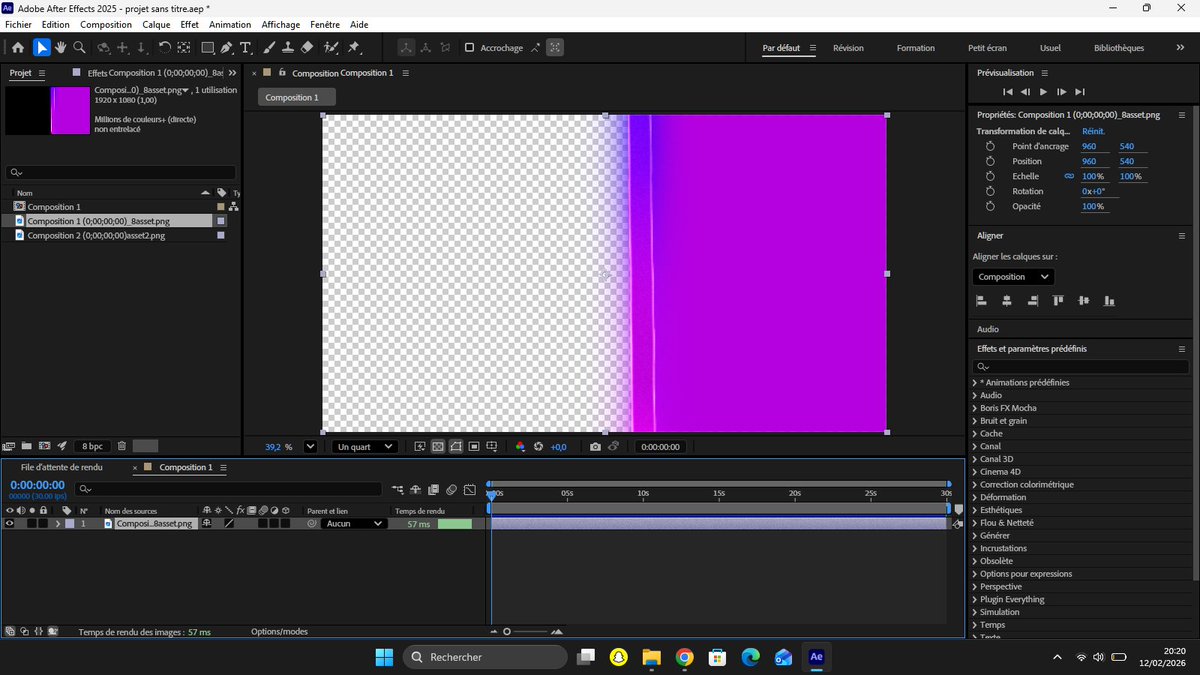Open the resolution dropdown set to Un quart
The width and height of the screenshot is (1200, 675).
tap(364, 447)
